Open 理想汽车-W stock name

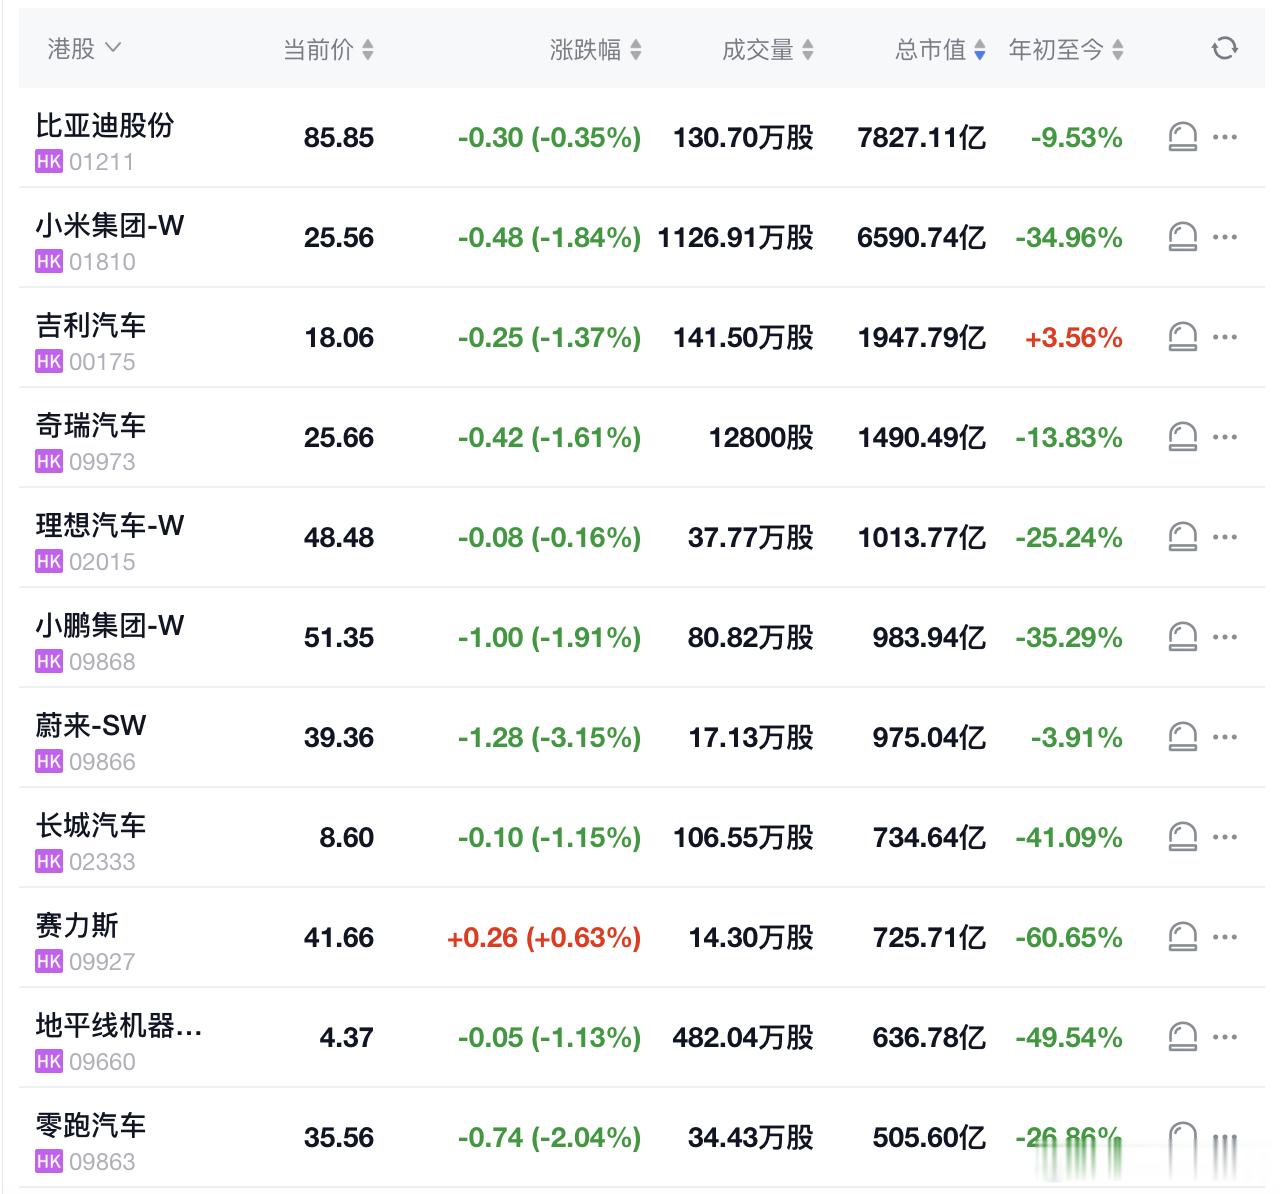[110, 525]
